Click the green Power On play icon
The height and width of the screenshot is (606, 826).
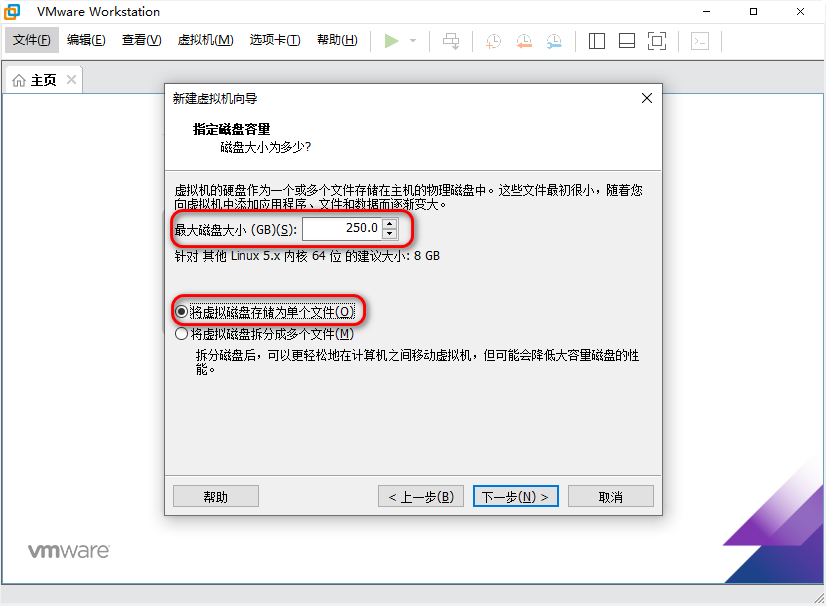391,41
